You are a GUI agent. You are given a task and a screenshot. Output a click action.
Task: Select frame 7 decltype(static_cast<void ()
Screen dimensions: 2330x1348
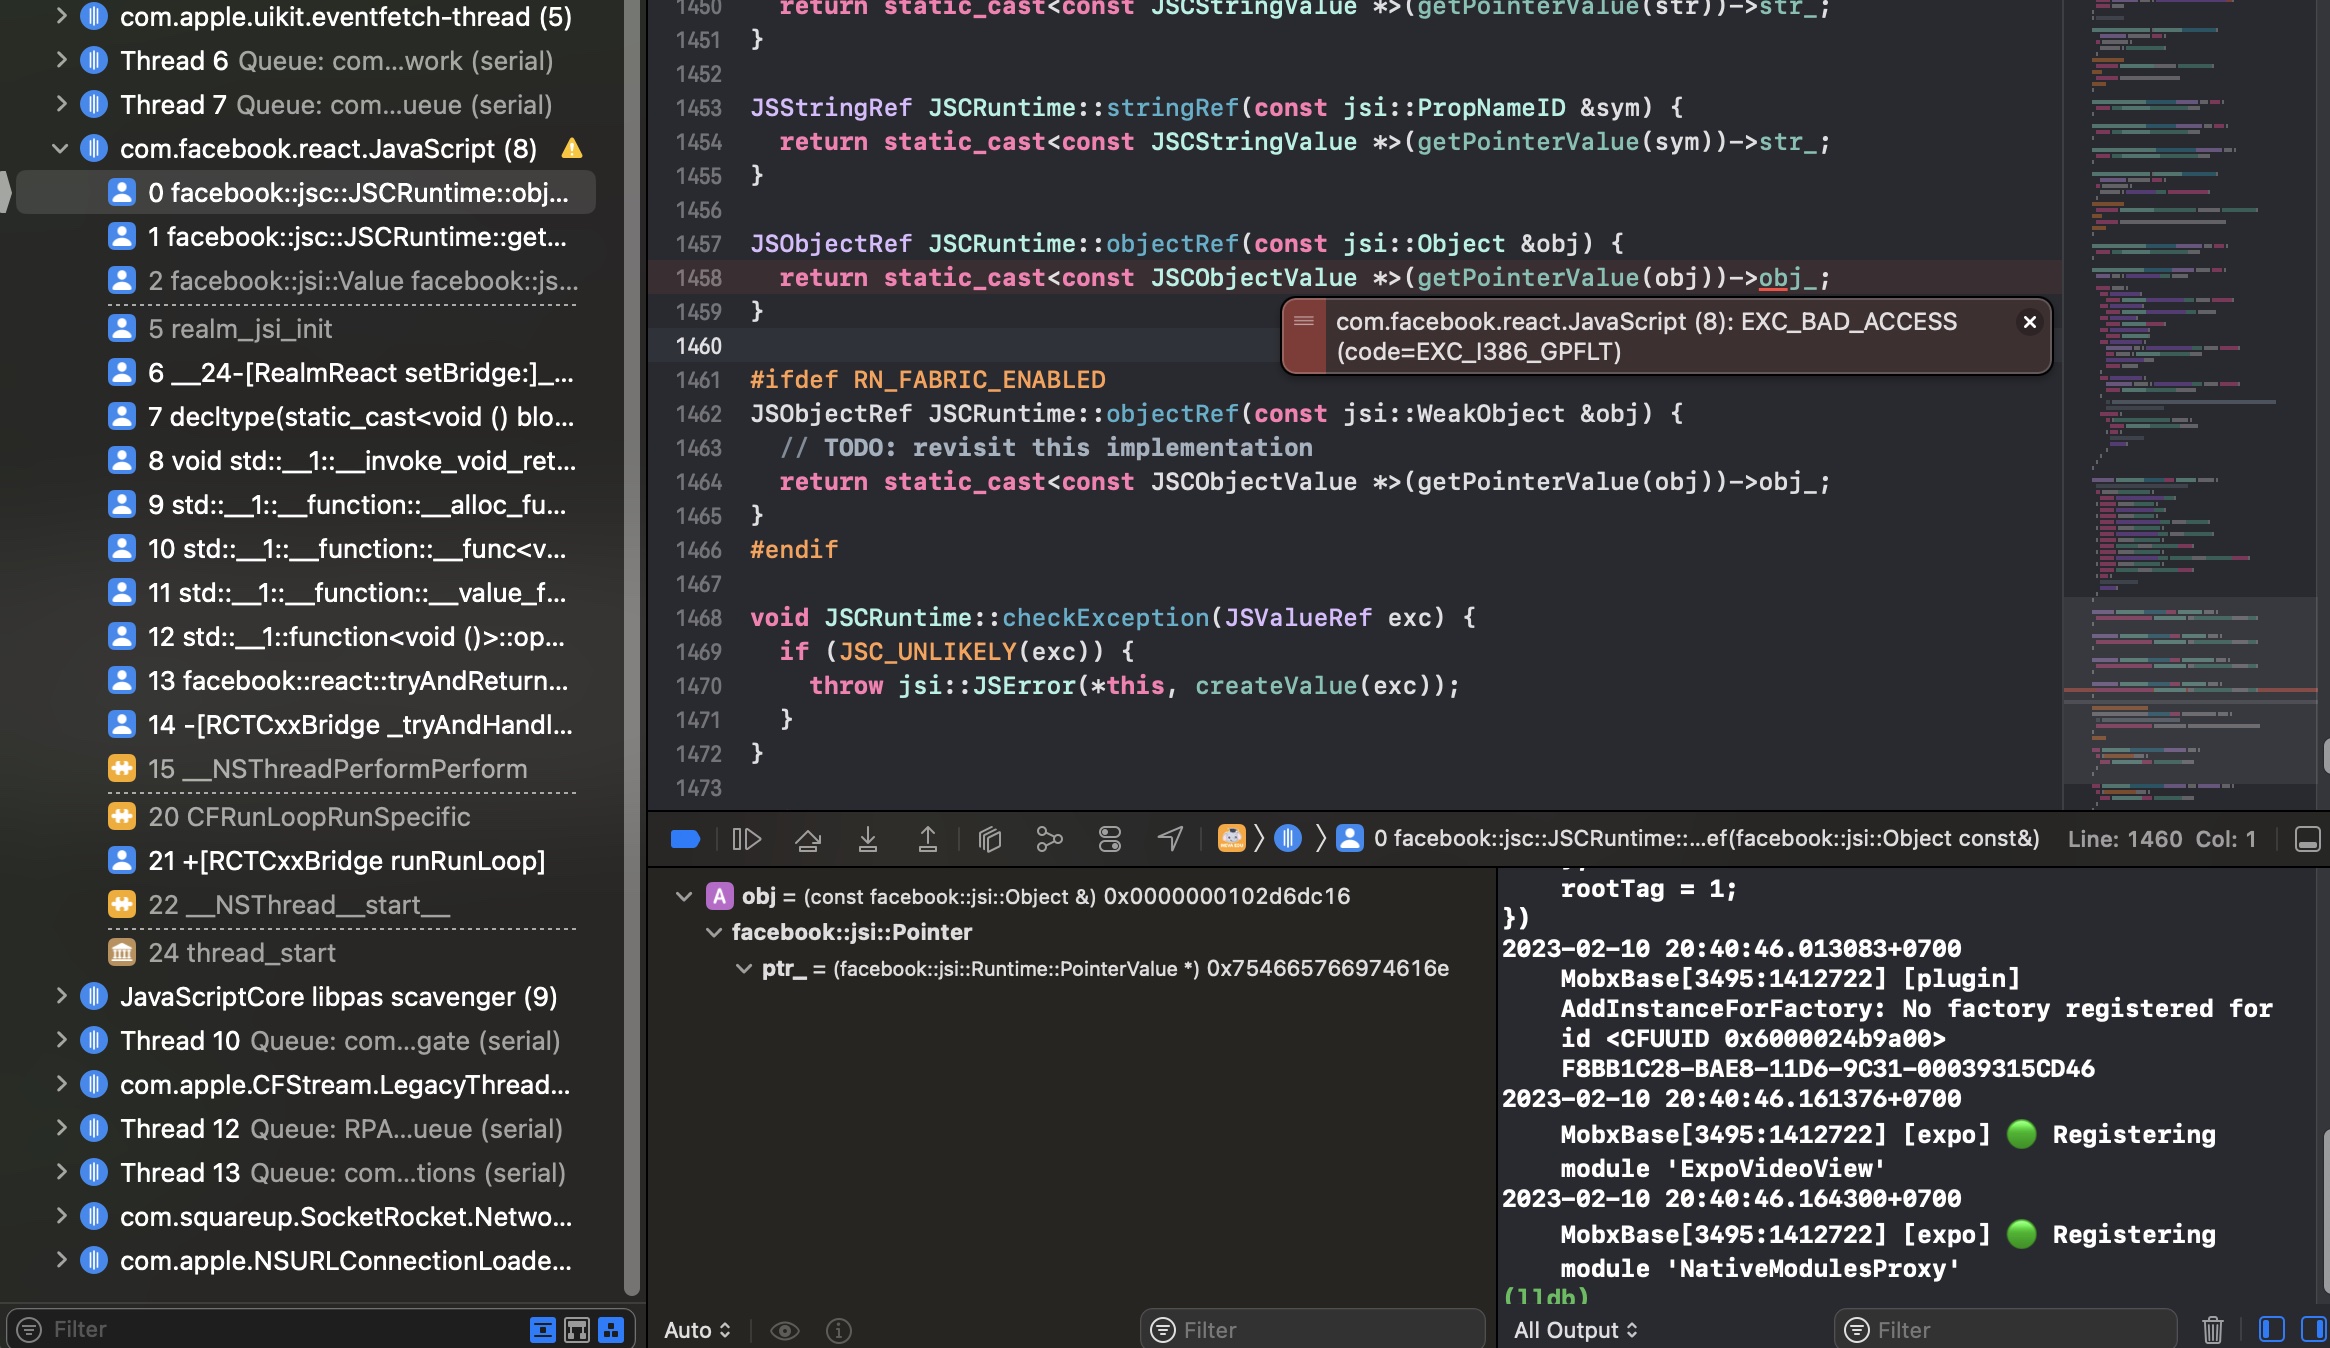coord(340,417)
